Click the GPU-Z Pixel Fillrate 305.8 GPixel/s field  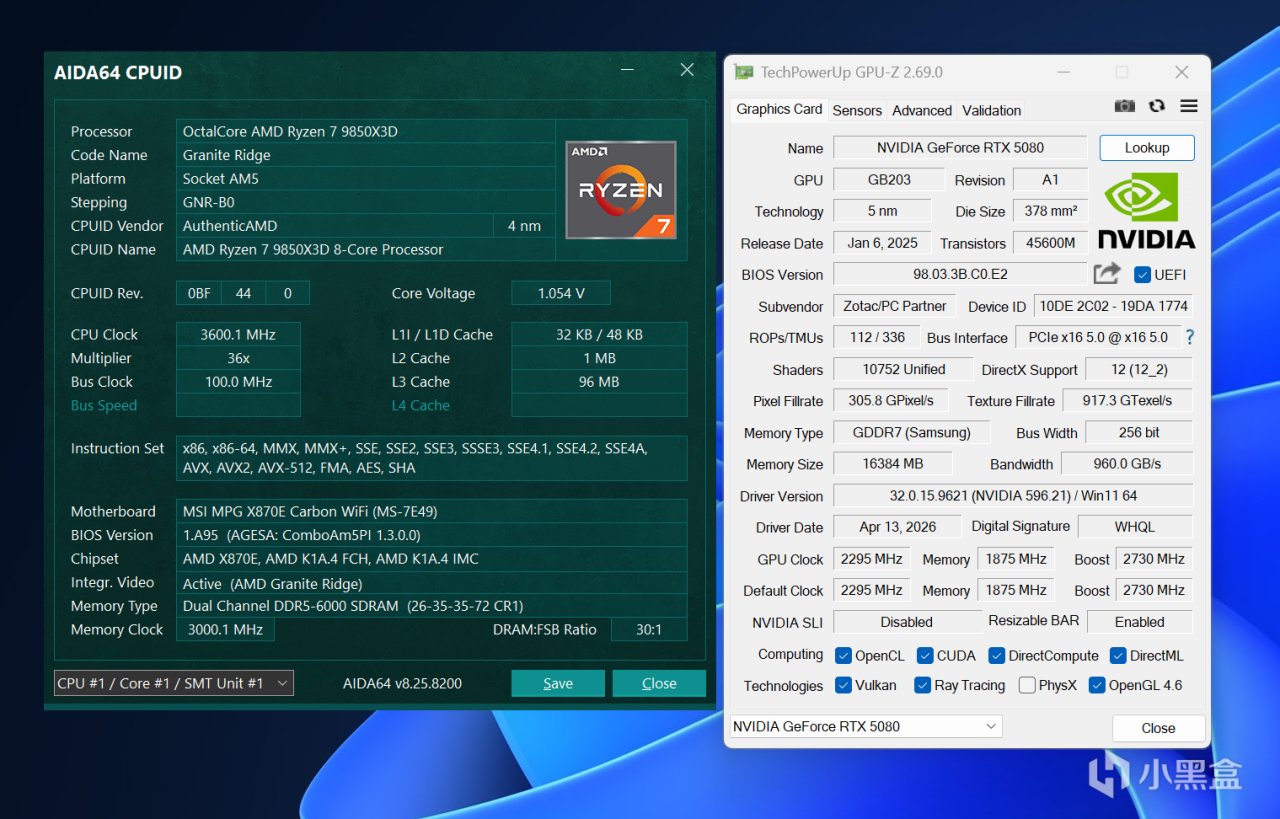tap(891, 401)
